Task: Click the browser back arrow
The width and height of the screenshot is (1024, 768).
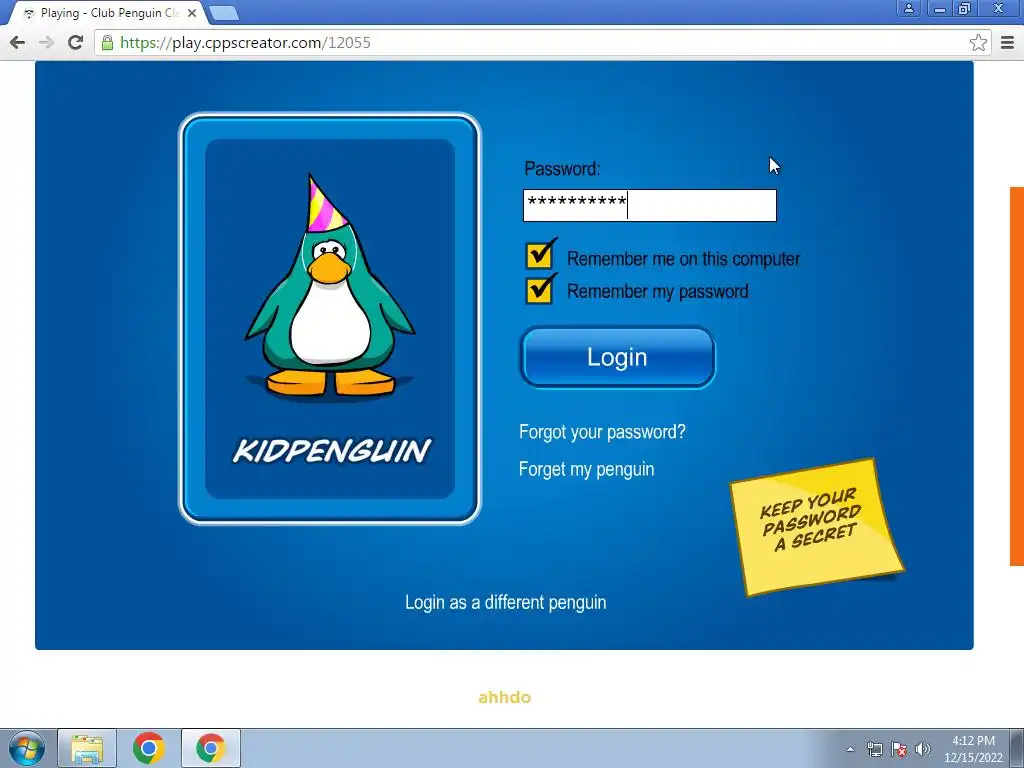Action: click(x=18, y=42)
